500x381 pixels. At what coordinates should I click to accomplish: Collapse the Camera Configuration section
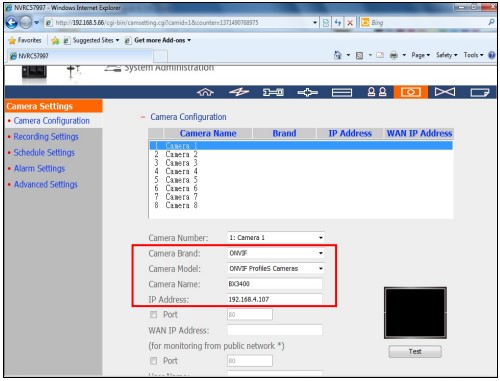point(143,117)
